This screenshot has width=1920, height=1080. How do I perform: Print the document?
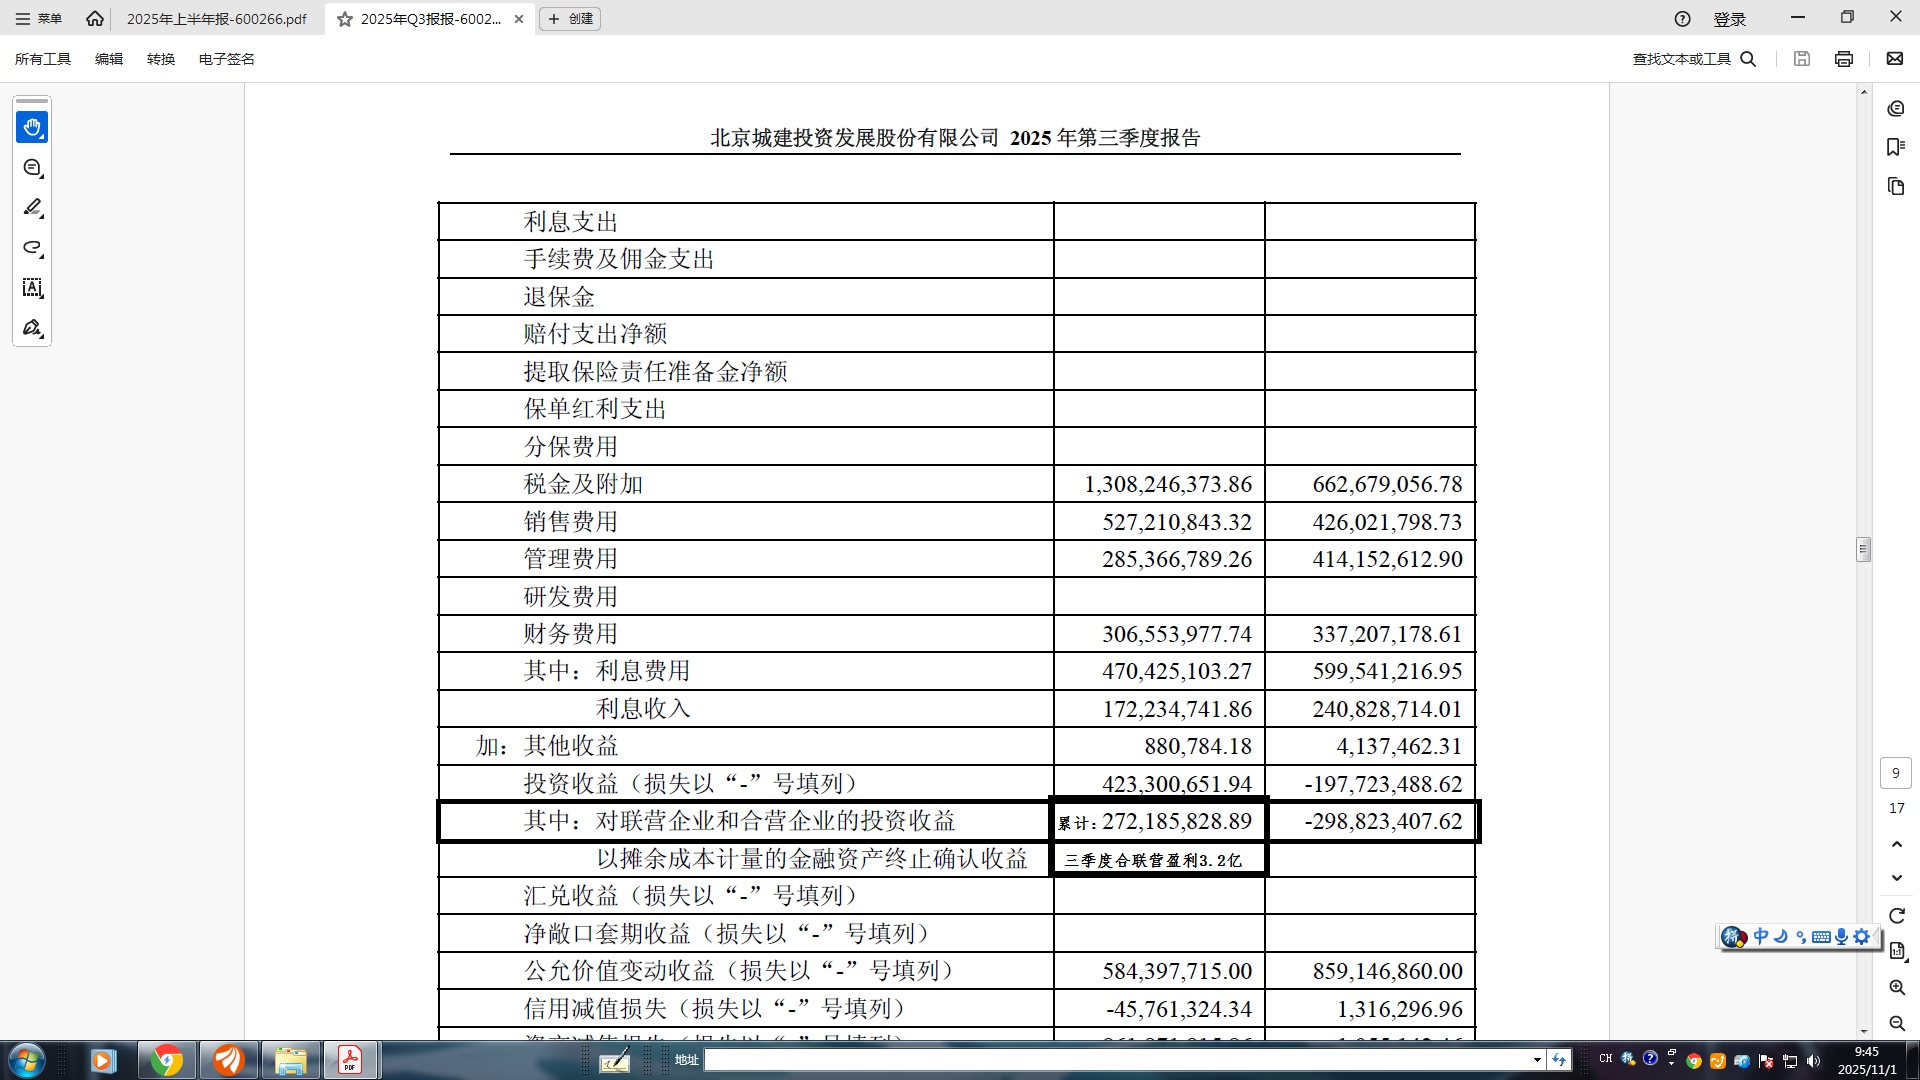[x=1843, y=59]
